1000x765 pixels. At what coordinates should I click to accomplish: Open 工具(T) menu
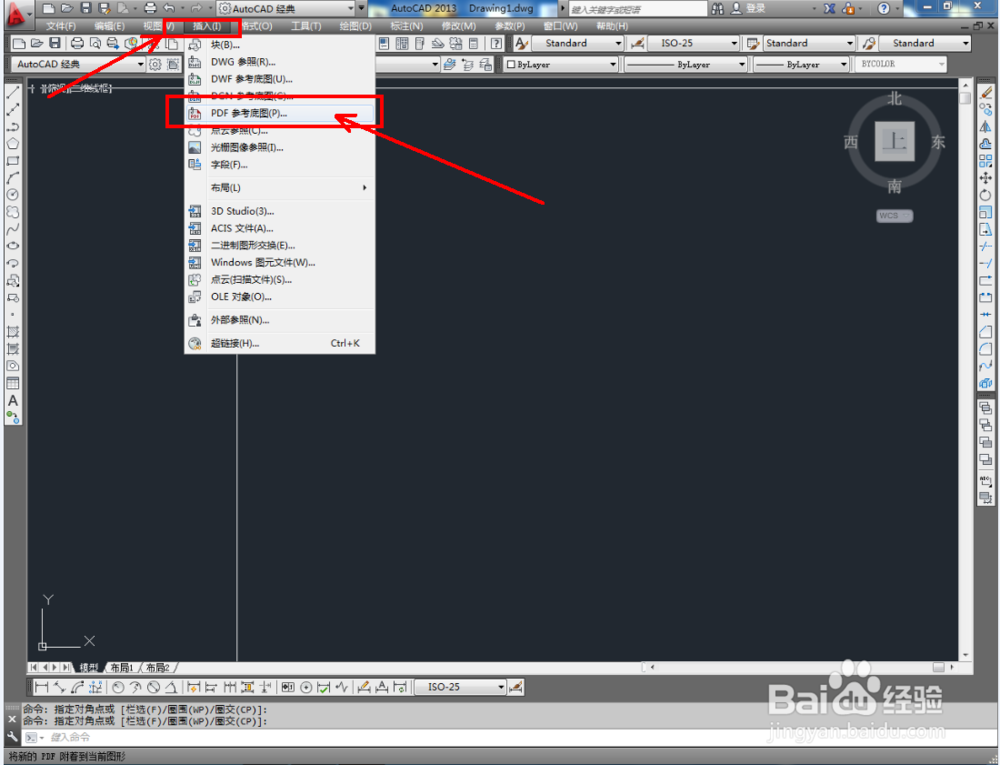pyautogui.click(x=306, y=26)
